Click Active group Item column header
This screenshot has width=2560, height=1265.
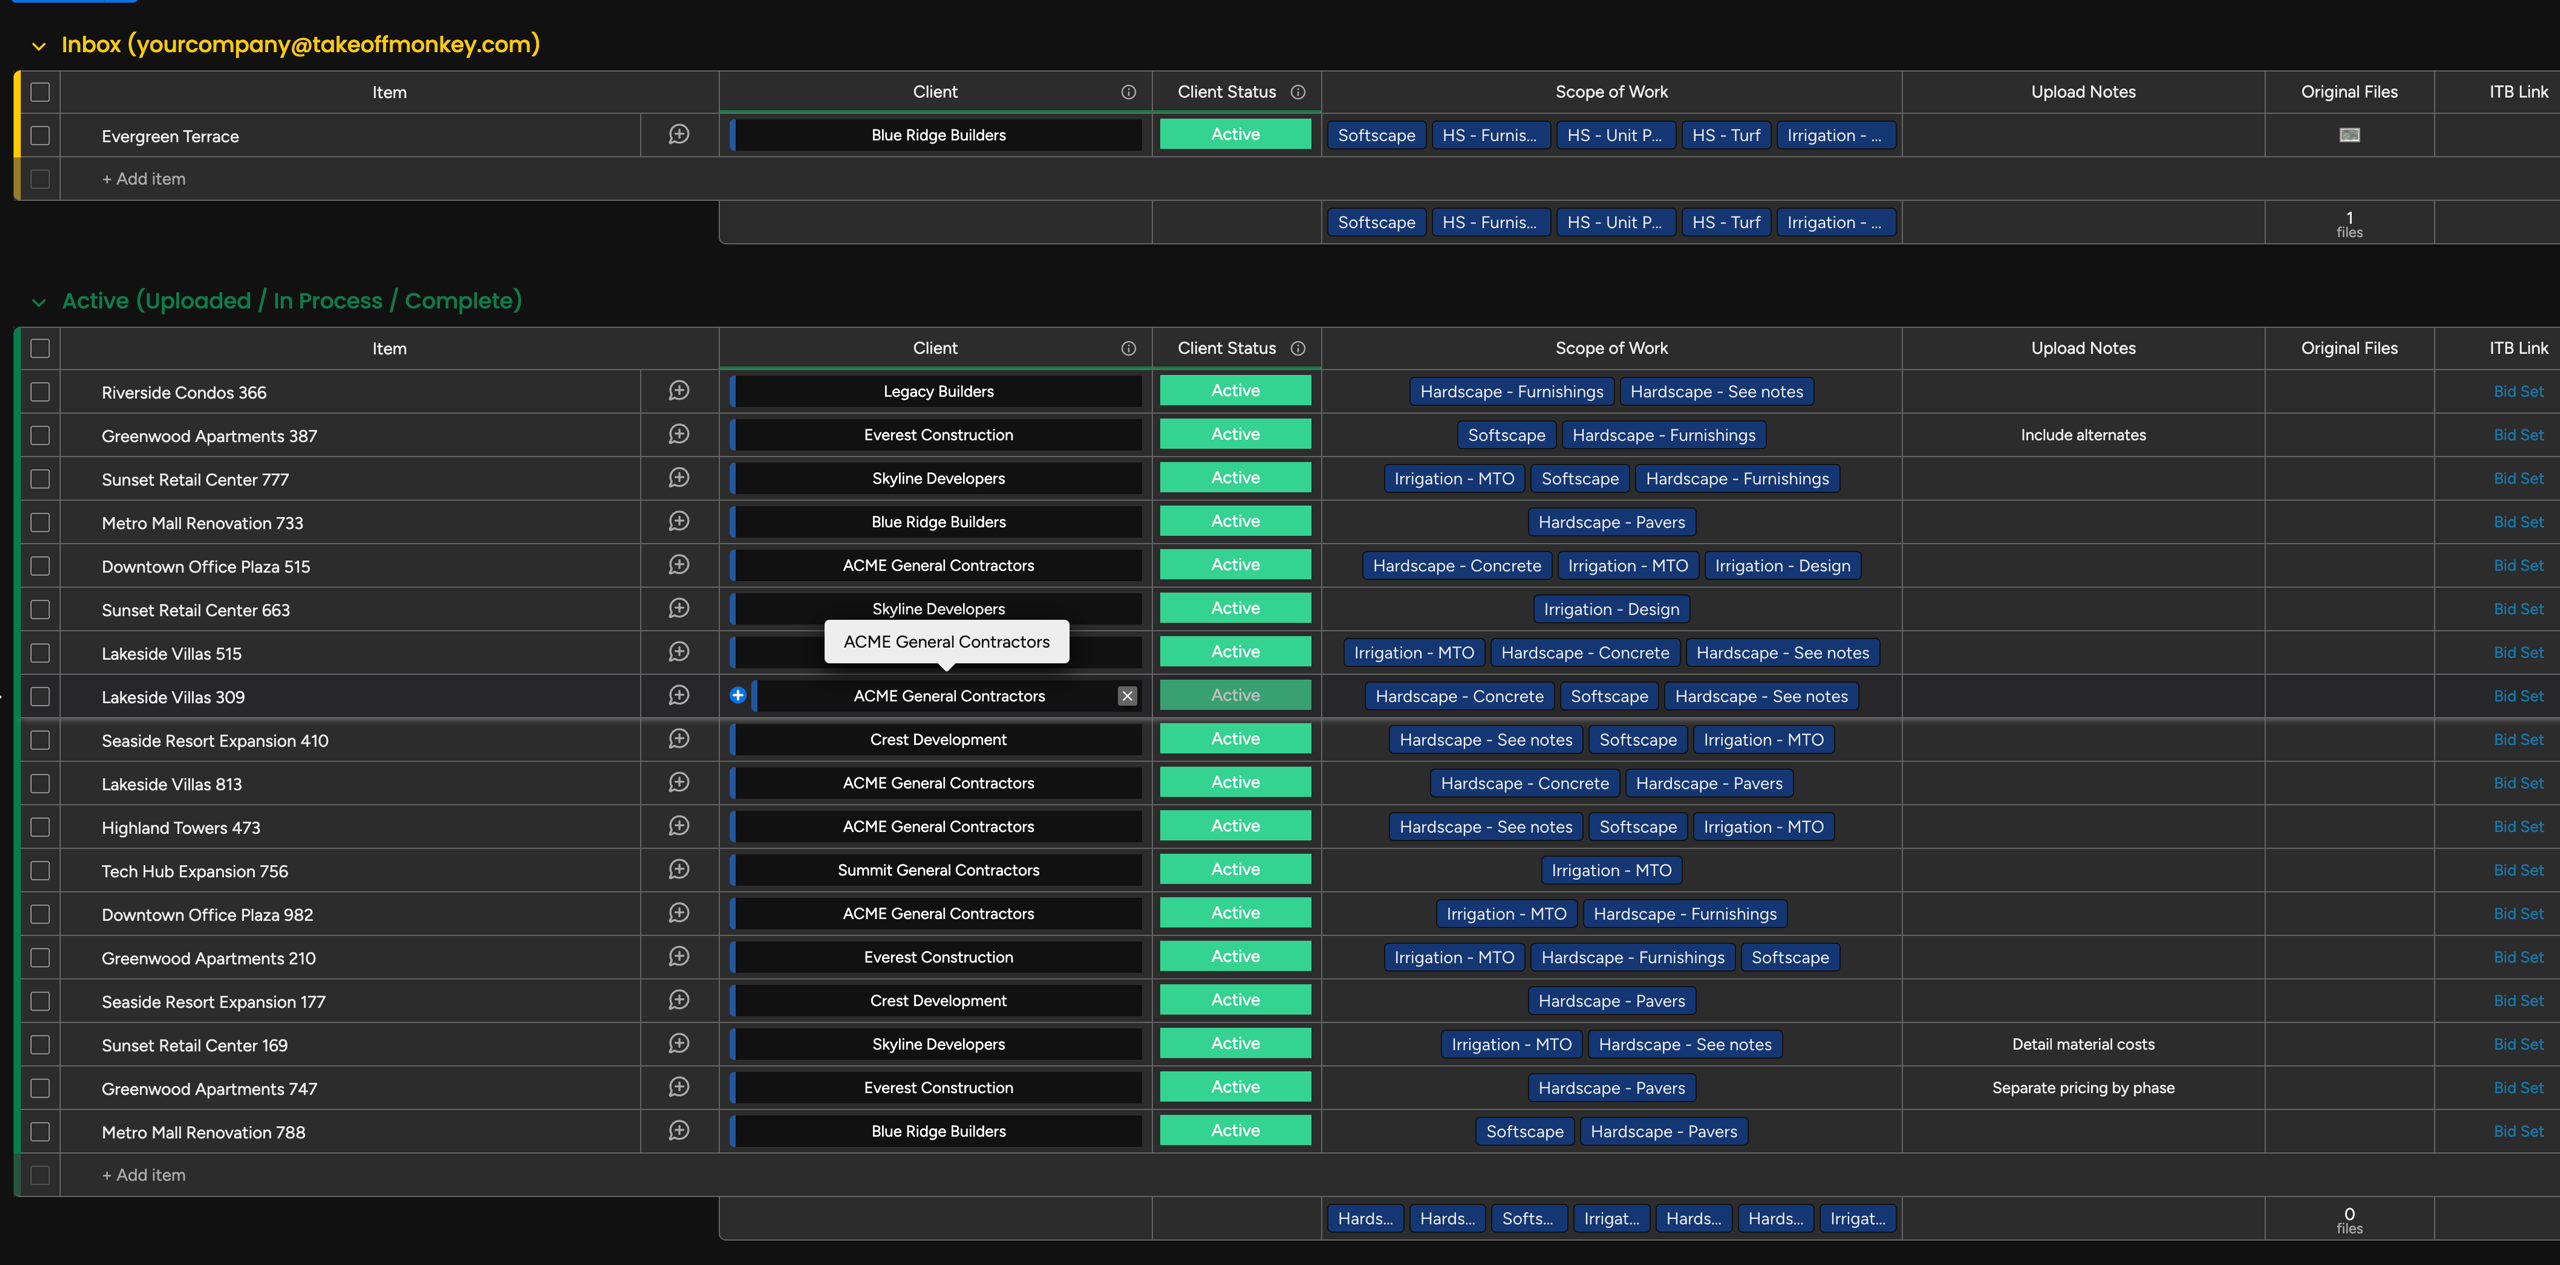[389, 348]
